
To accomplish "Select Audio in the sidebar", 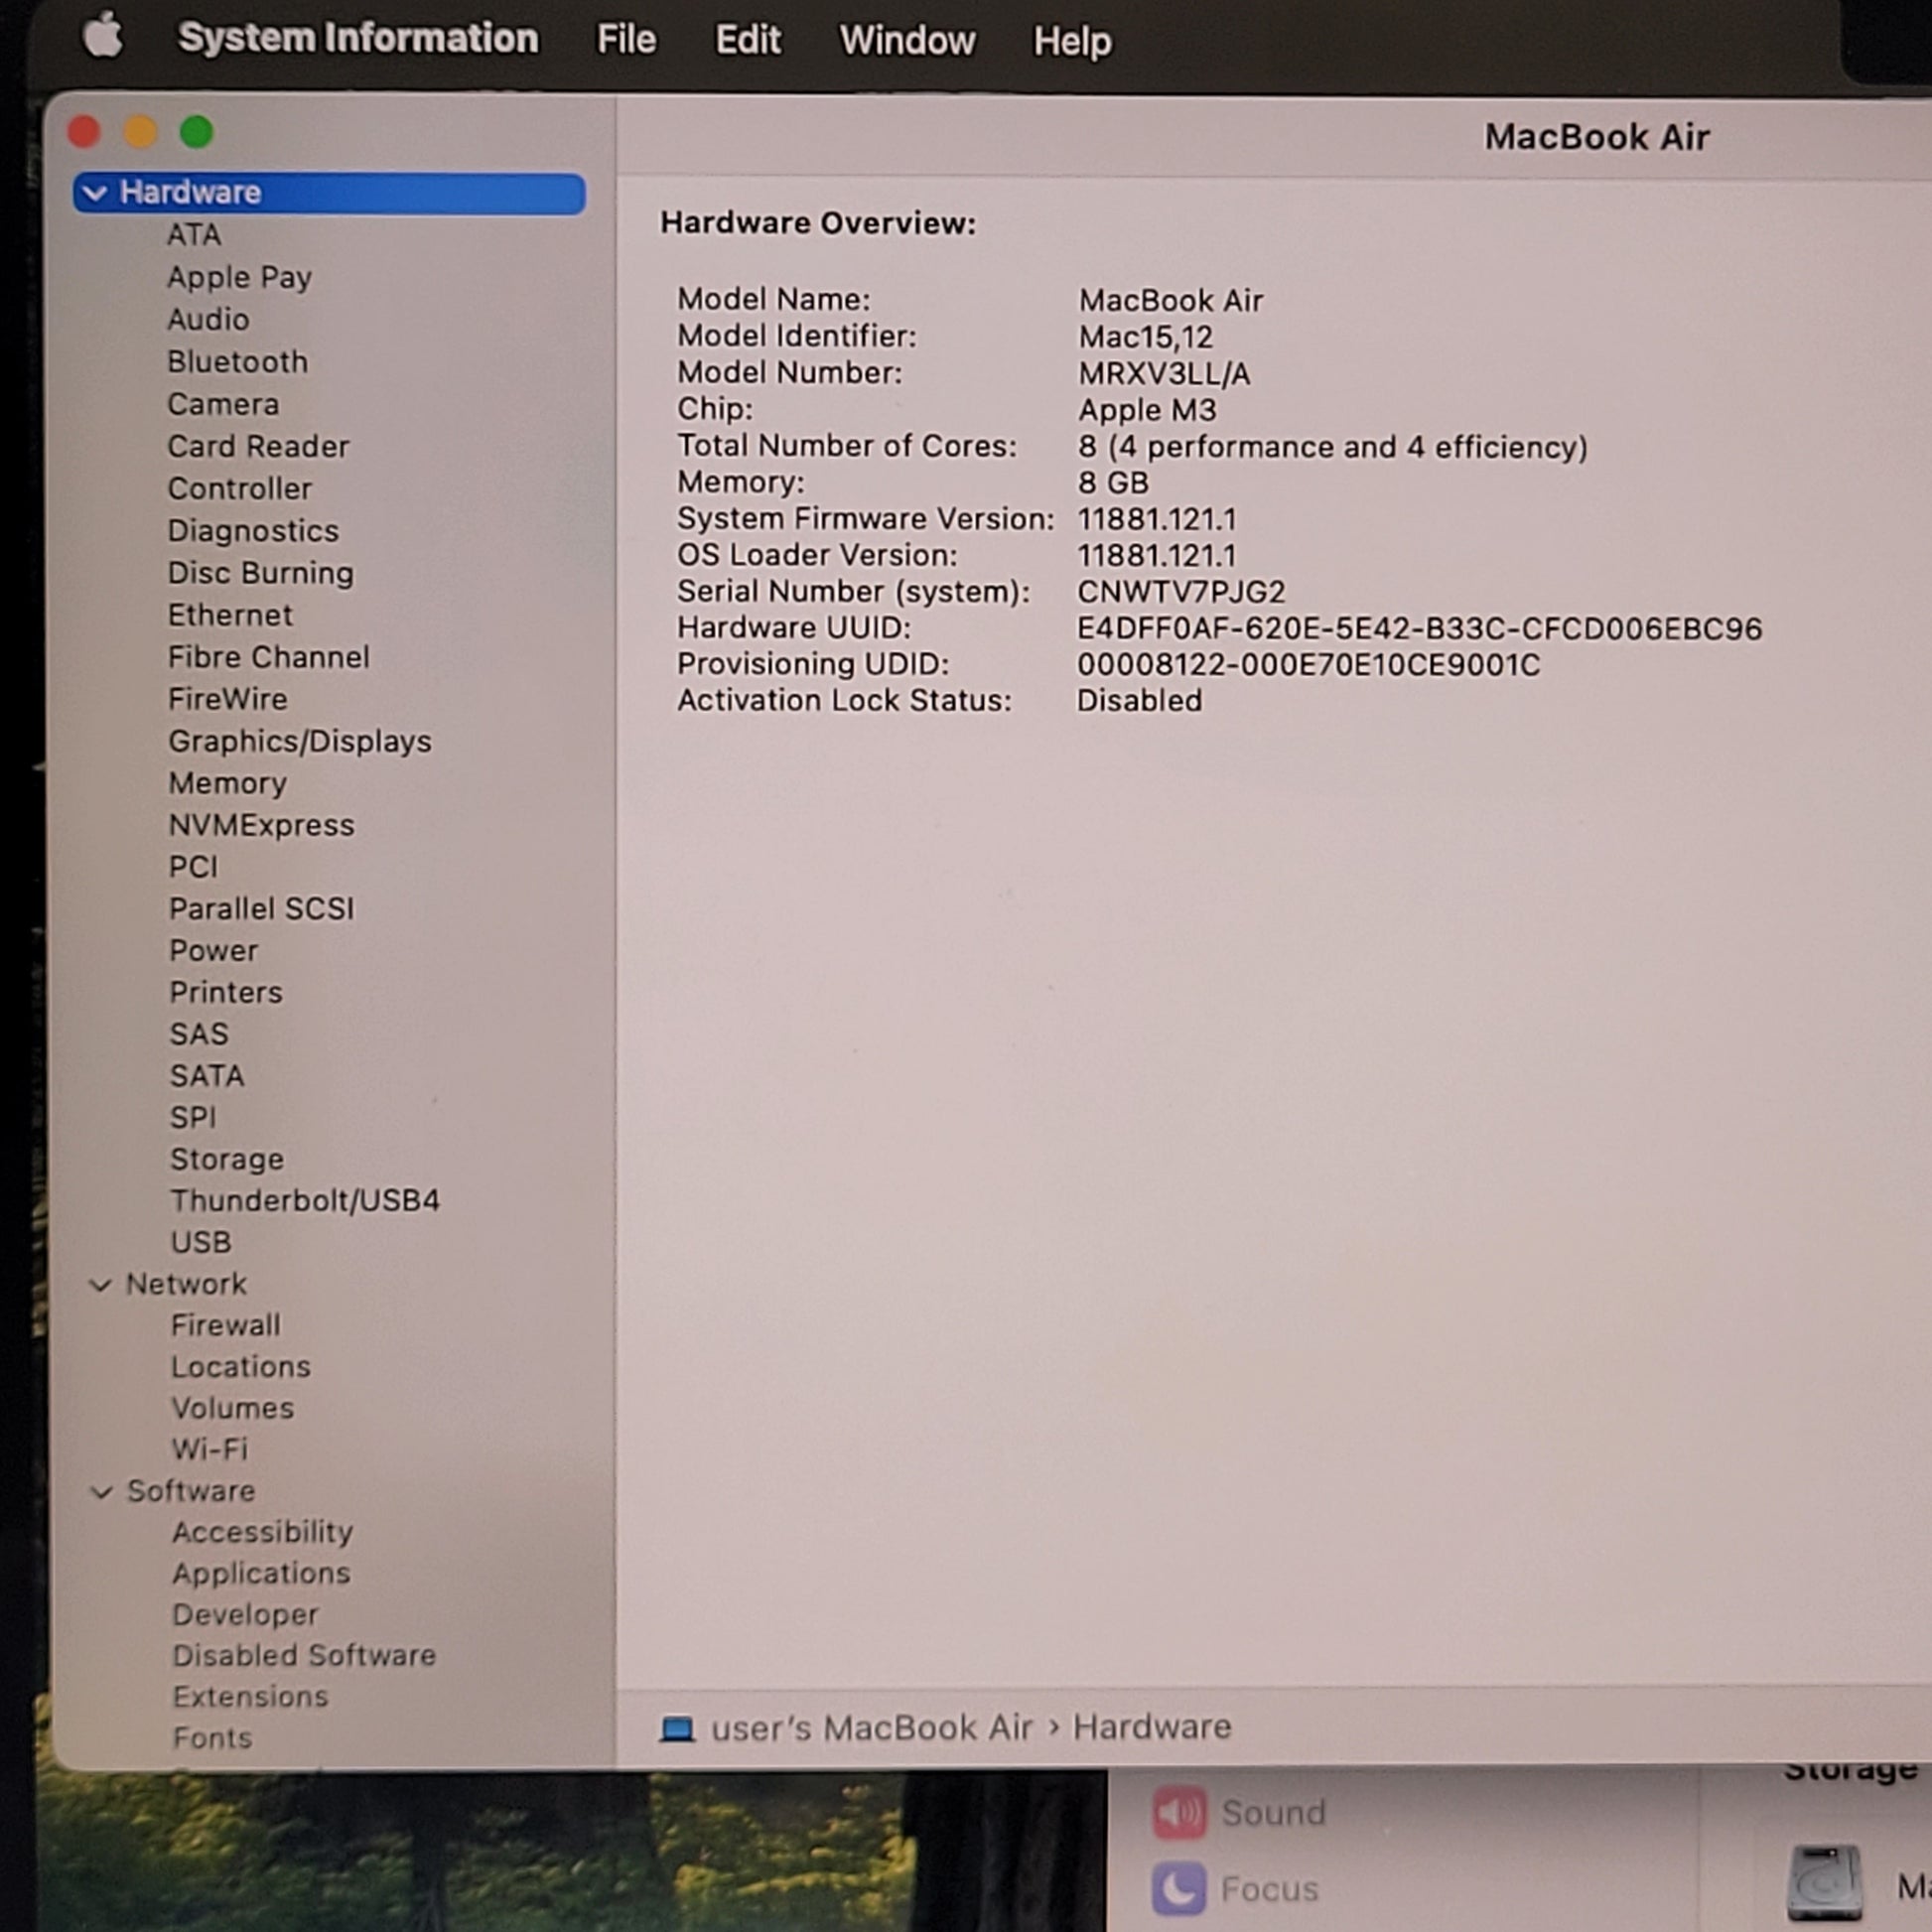I will point(208,319).
